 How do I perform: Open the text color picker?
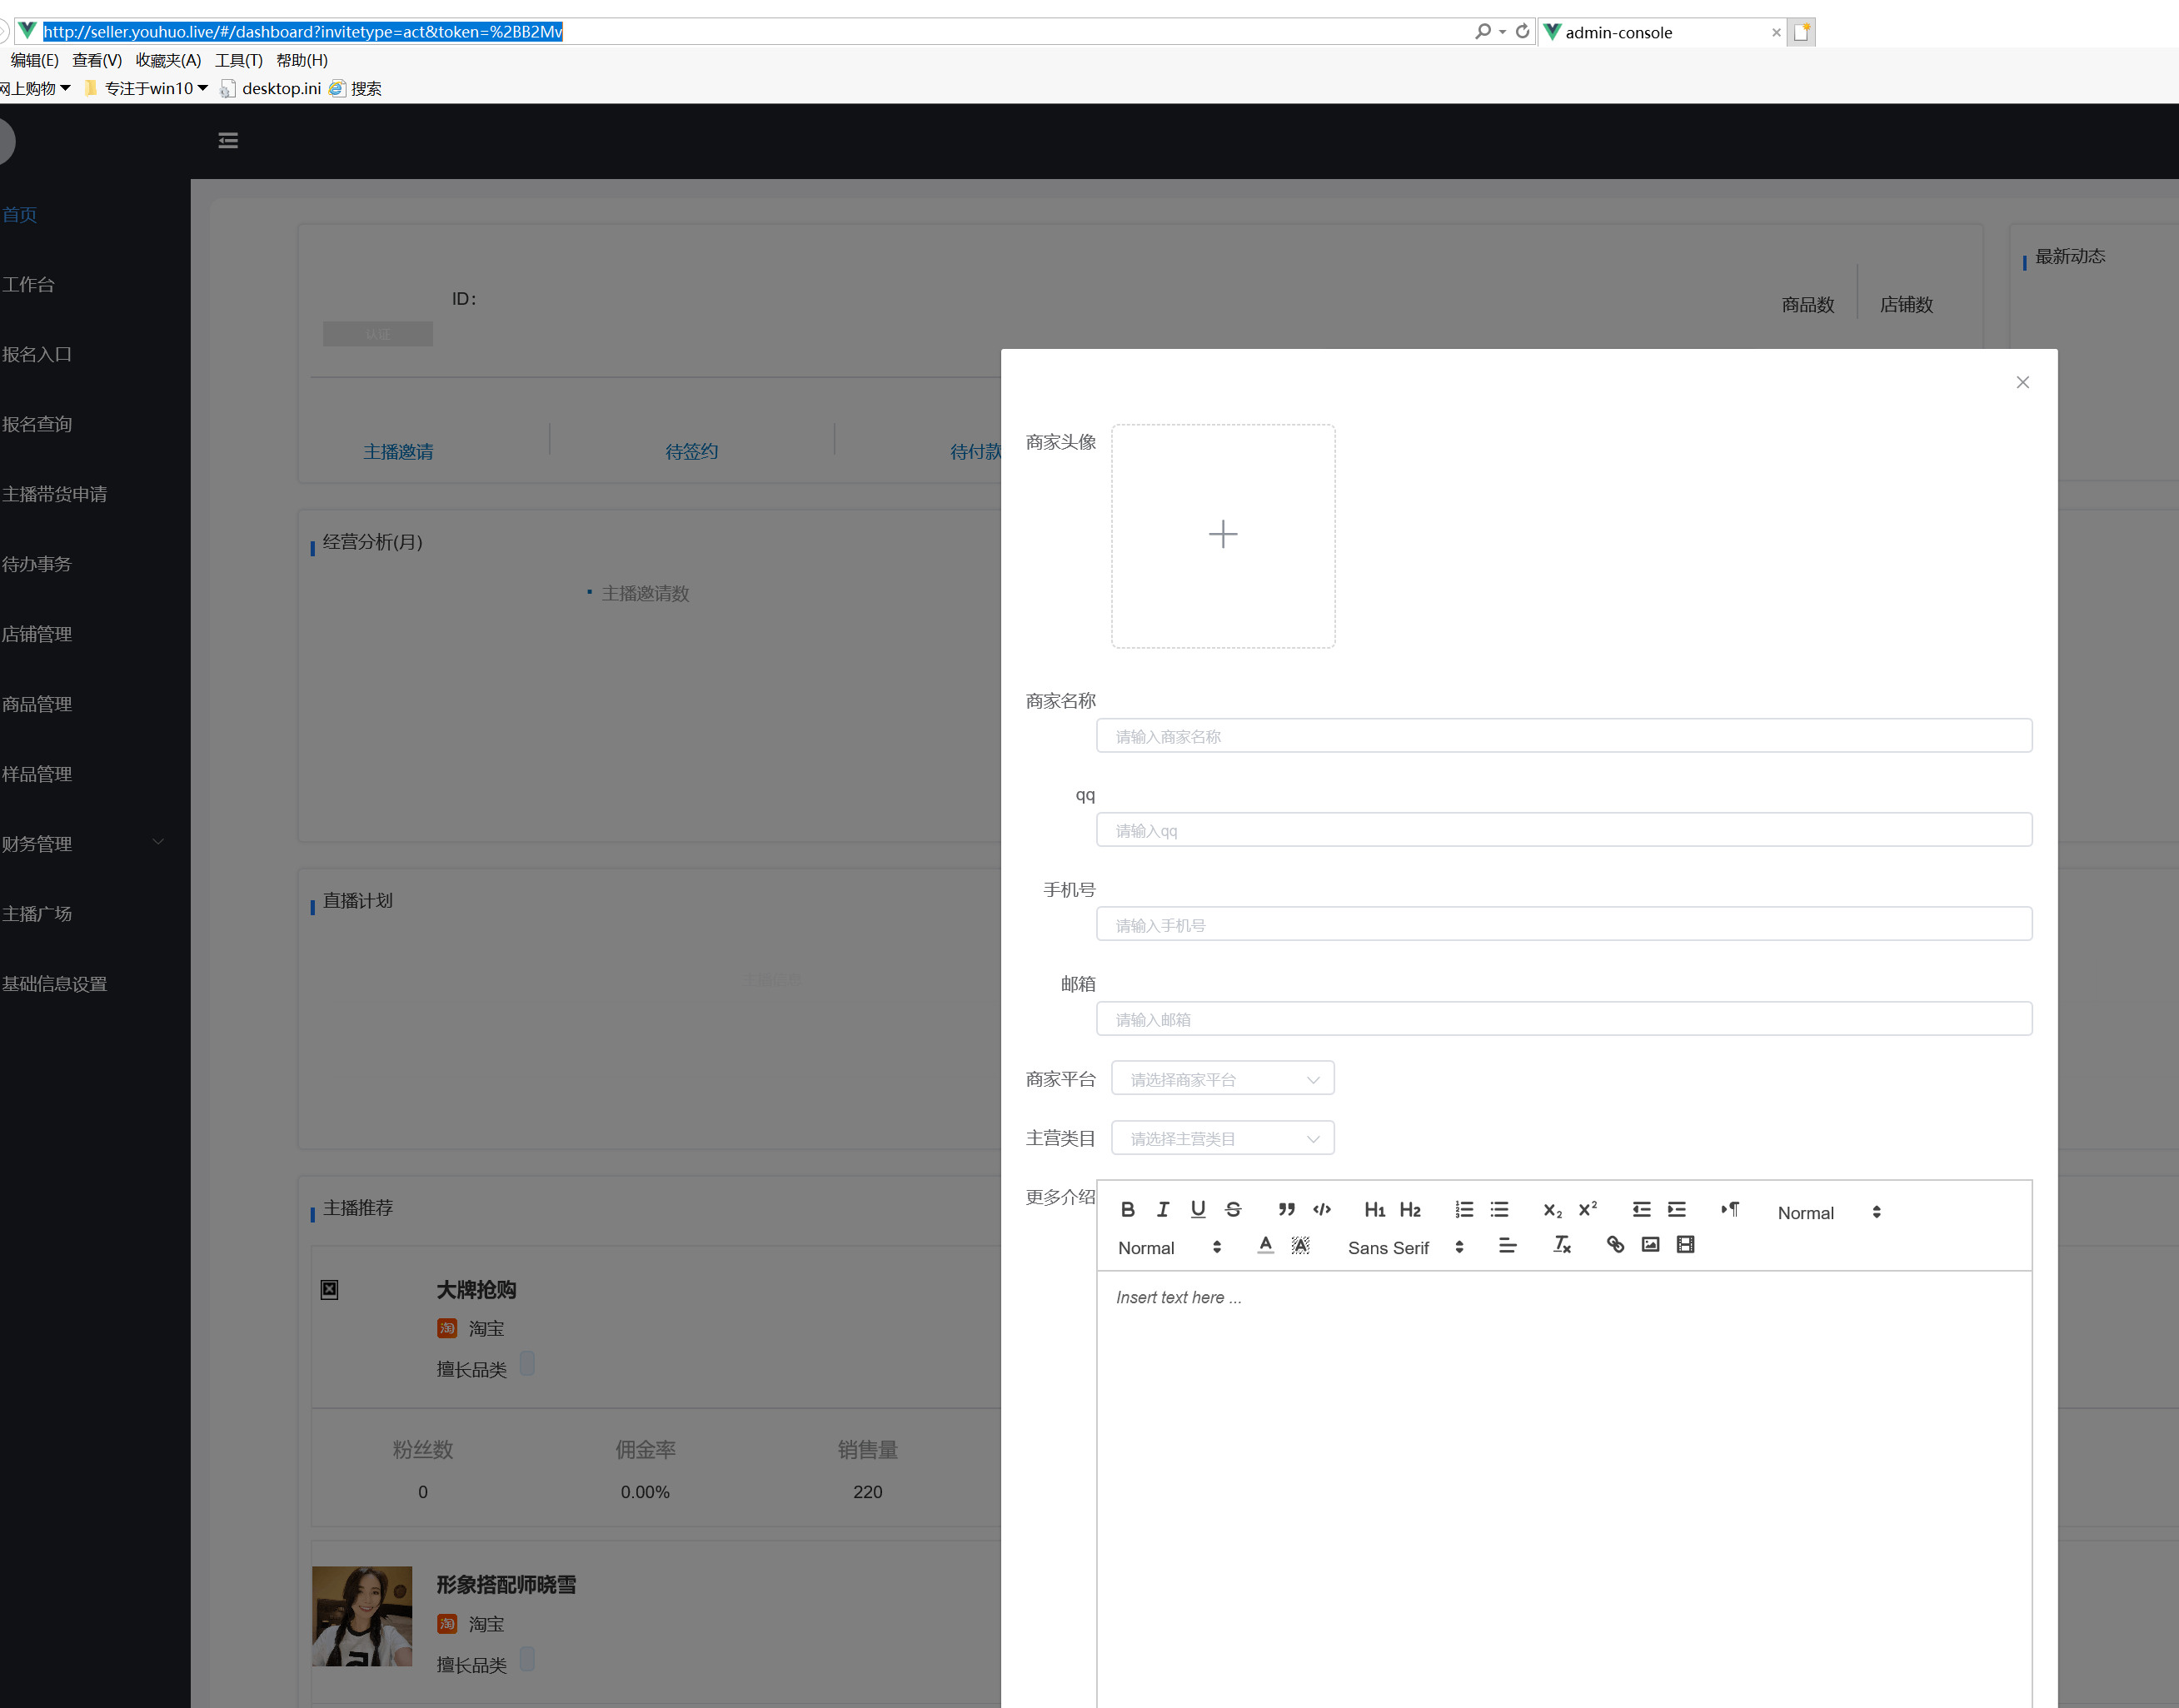1266,1245
